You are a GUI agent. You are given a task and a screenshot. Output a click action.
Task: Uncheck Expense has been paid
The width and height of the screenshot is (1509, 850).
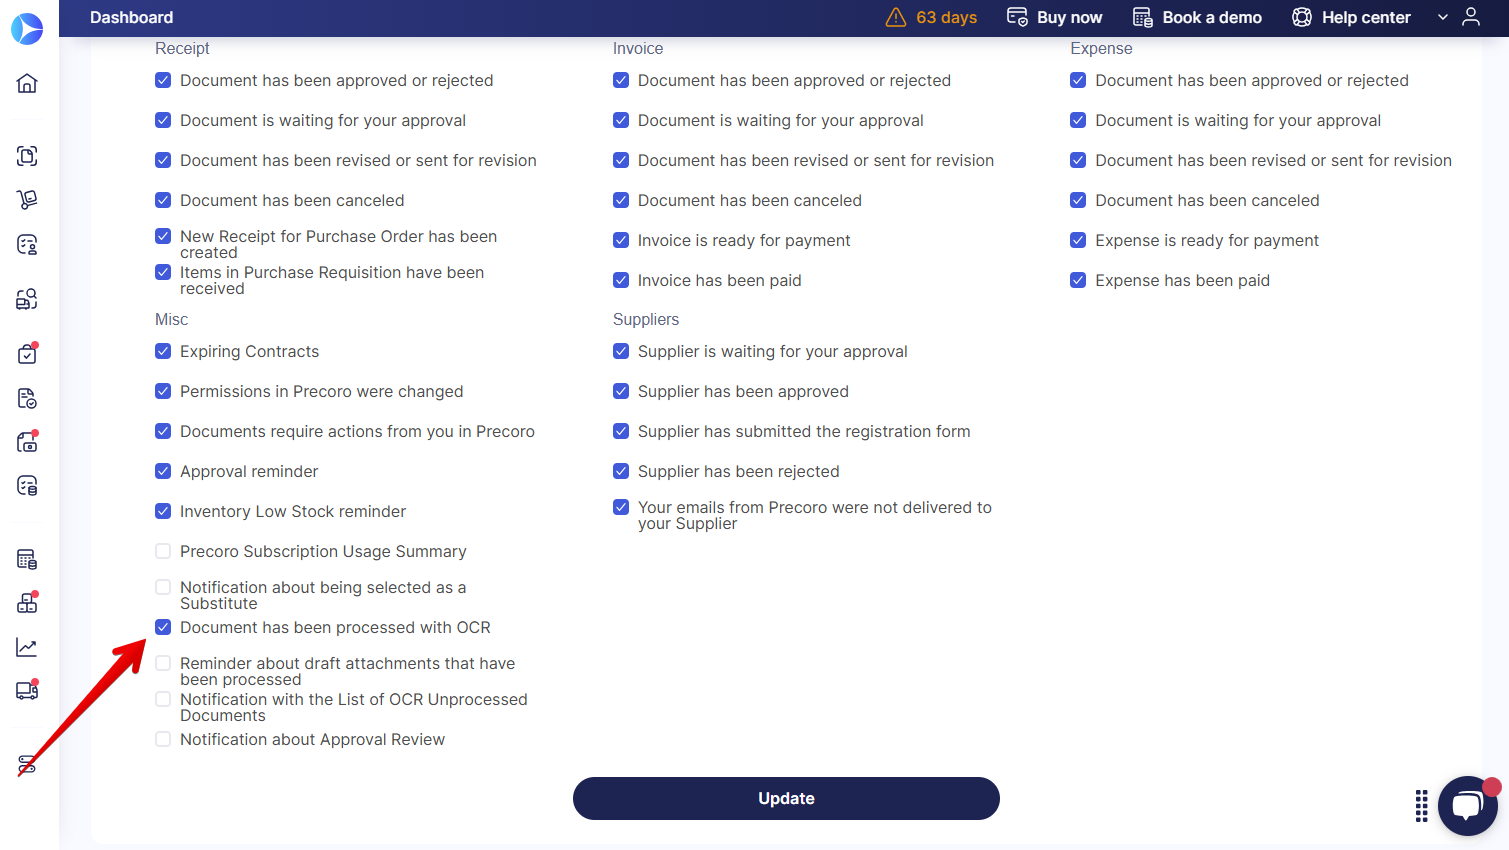coord(1078,280)
